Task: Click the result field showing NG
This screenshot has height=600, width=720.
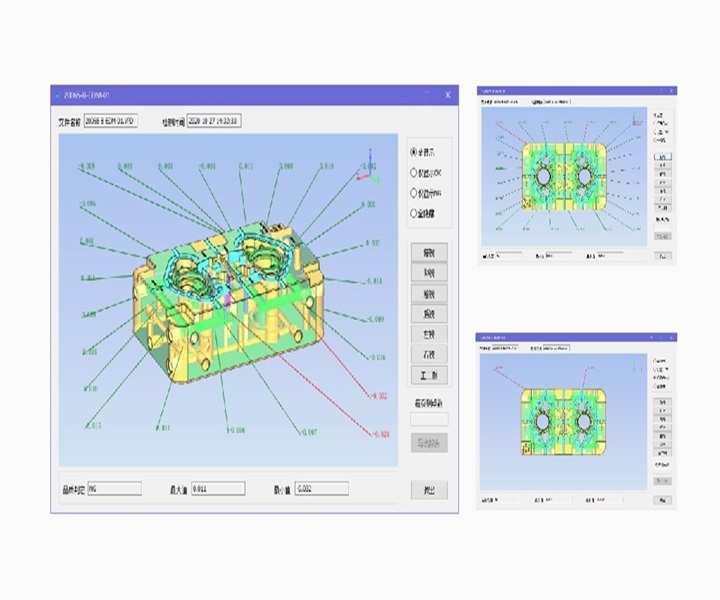Action: (x=113, y=489)
